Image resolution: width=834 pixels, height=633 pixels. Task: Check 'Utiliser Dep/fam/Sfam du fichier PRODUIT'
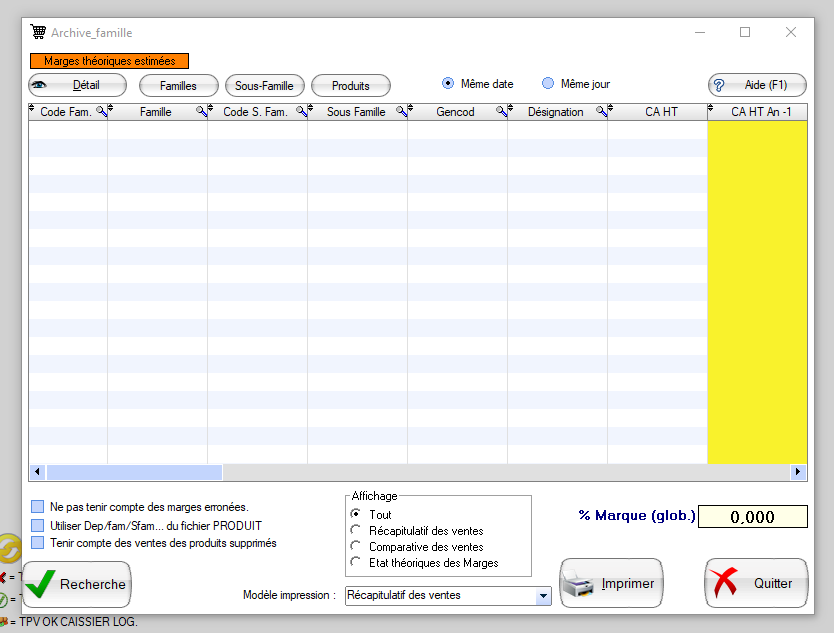point(38,525)
